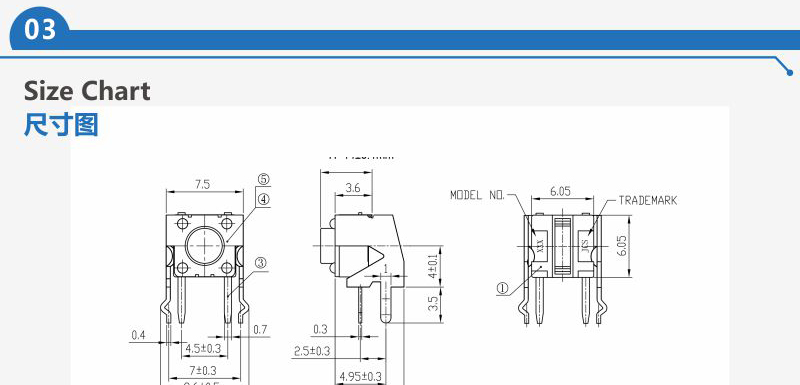Select the Size Chart heading
This screenshot has width=800, height=385.
pyautogui.click(x=87, y=91)
